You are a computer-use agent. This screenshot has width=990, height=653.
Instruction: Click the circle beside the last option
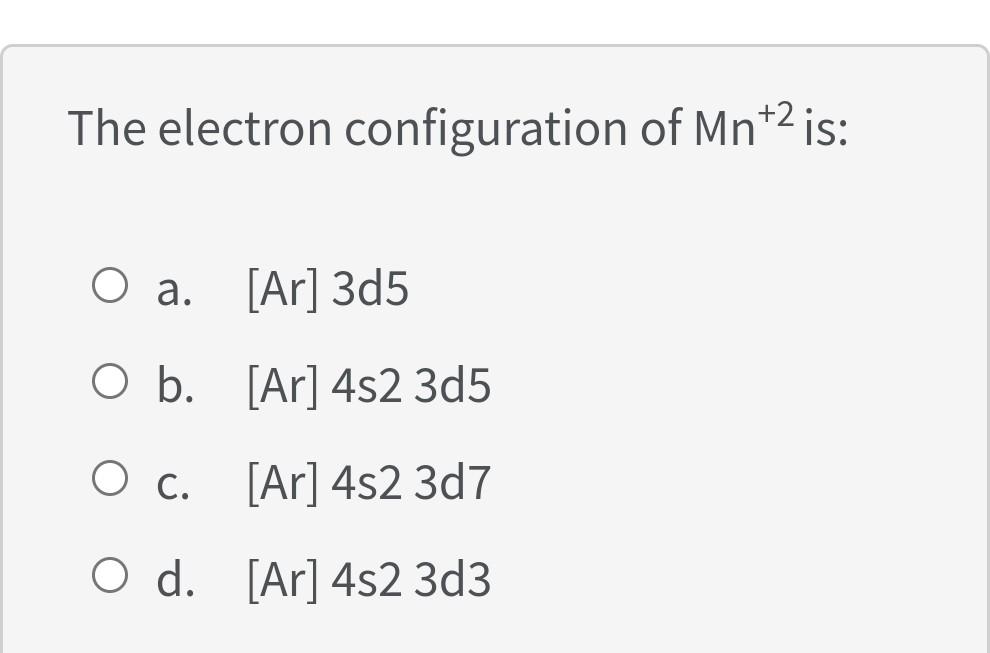tap(110, 575)
